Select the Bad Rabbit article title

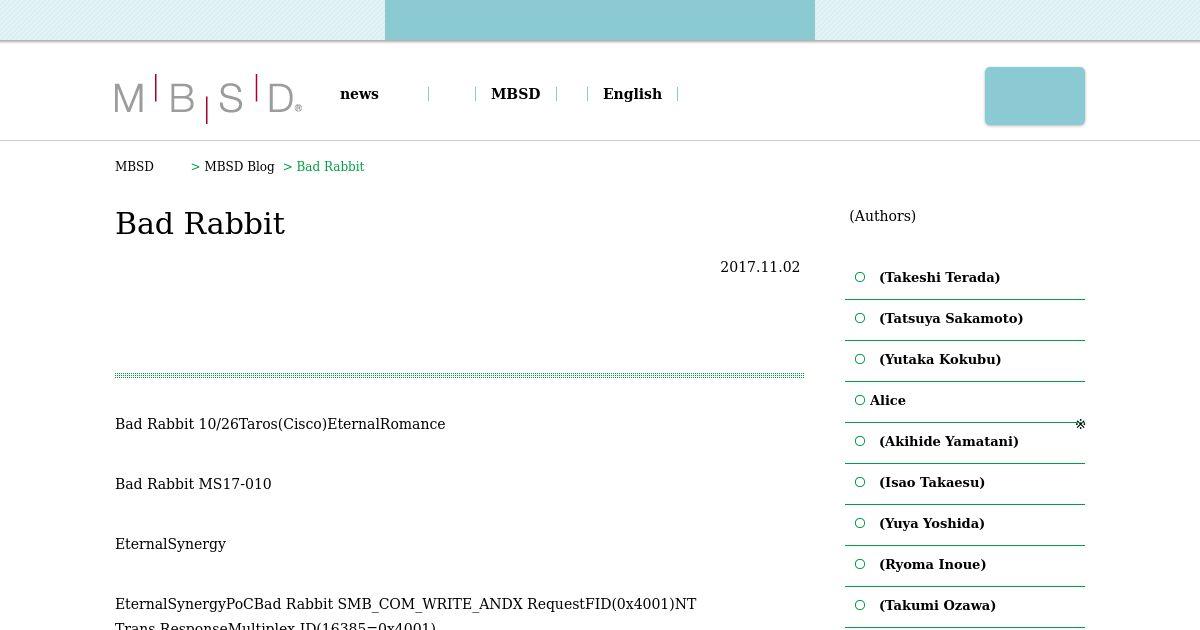pos(200,224)
